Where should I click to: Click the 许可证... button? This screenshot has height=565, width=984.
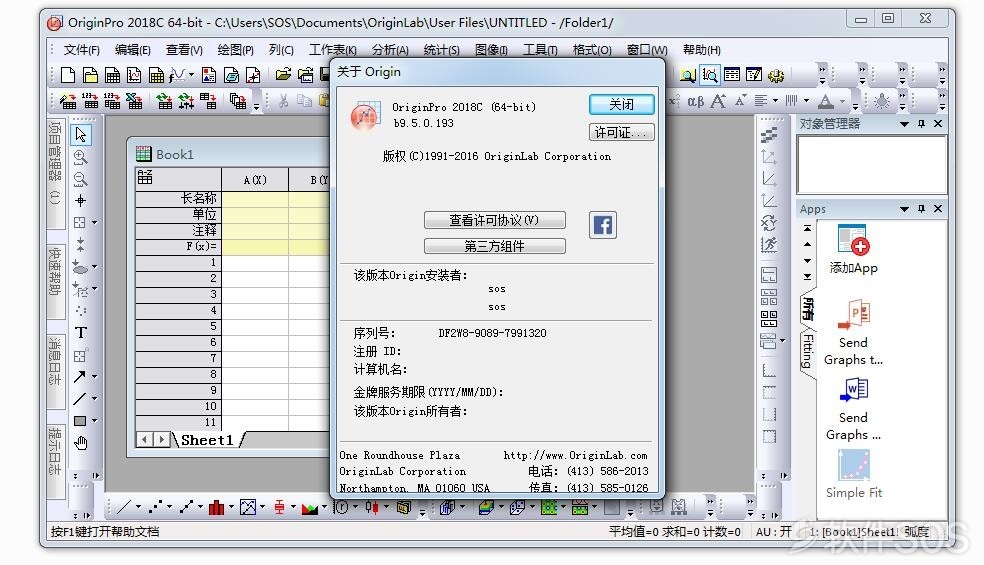[621, 132]
